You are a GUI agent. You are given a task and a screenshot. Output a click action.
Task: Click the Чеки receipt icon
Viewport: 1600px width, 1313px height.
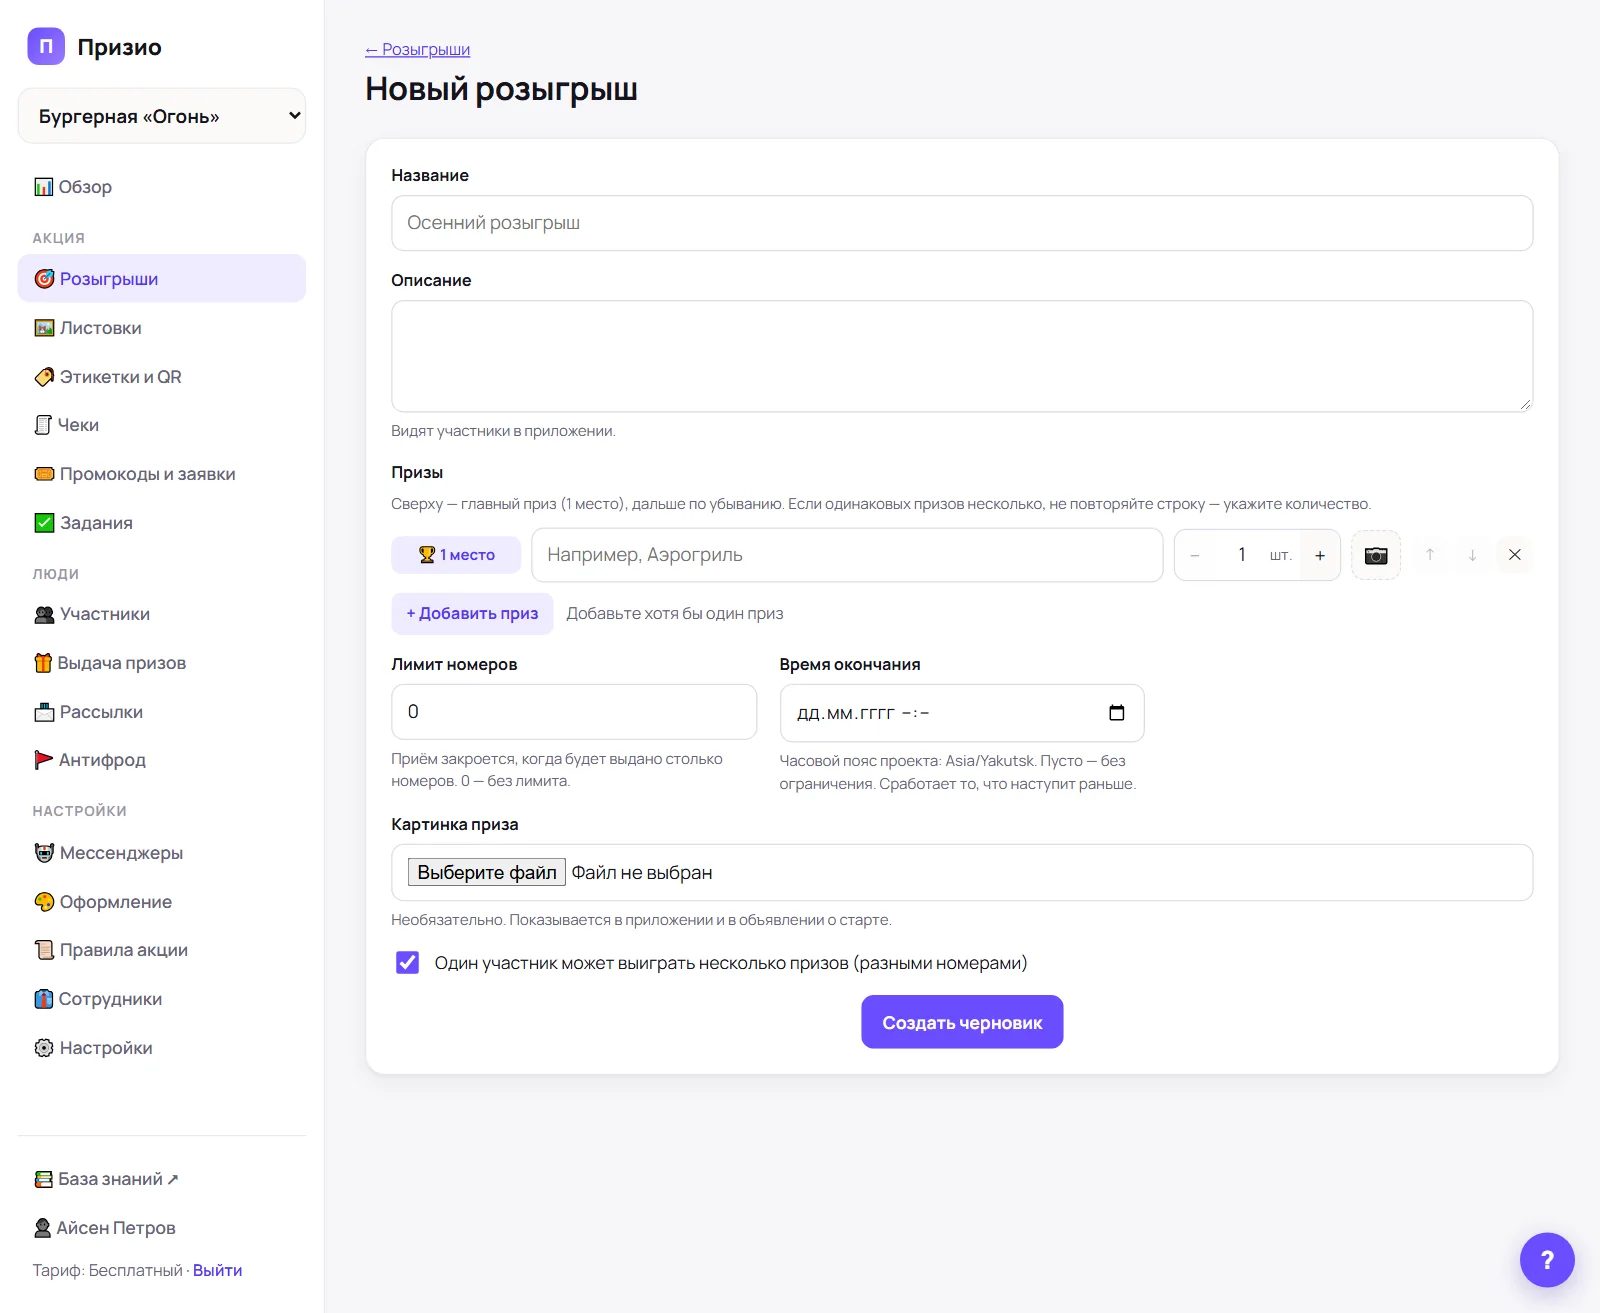pos(43,425)
